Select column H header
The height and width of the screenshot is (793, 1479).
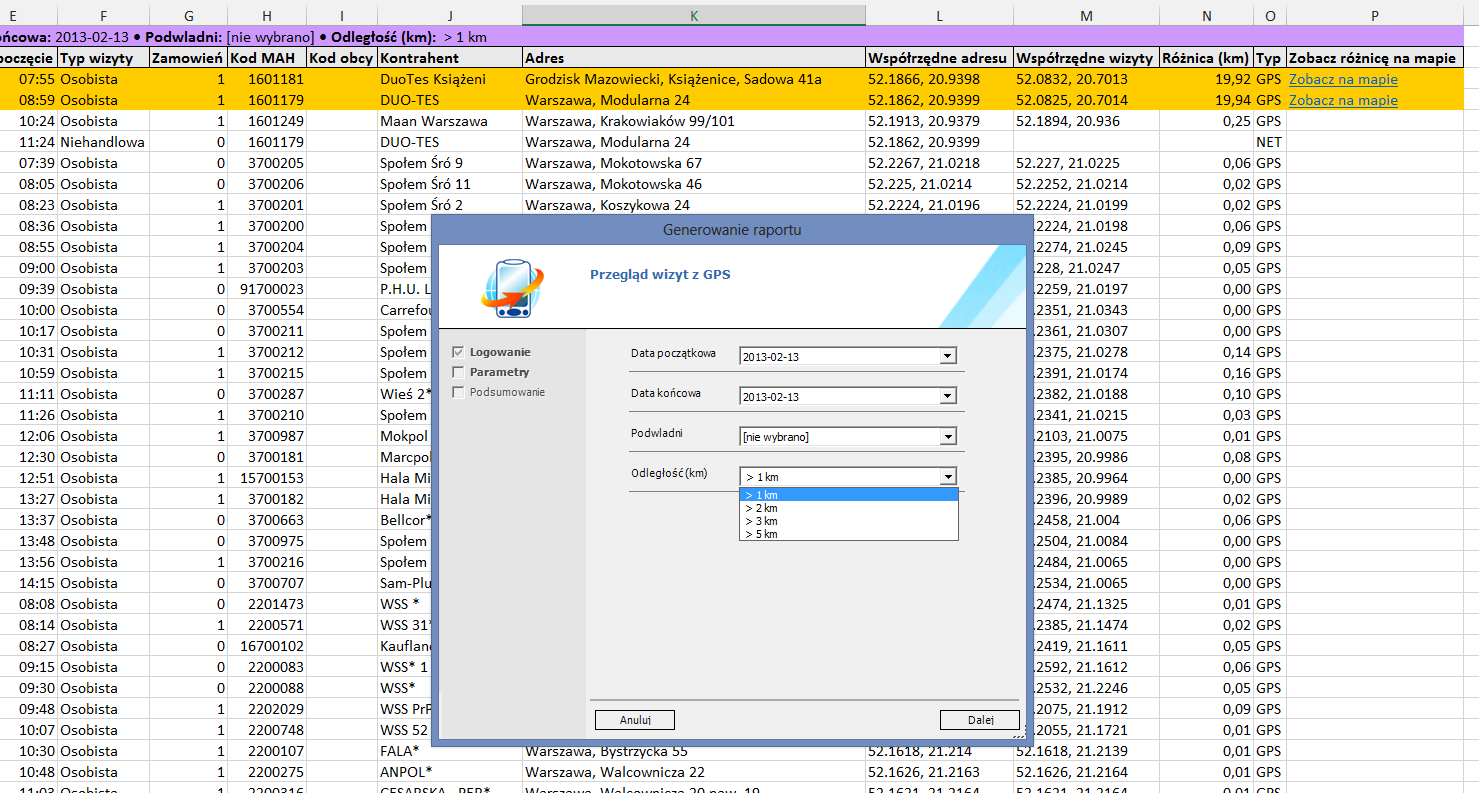[266, 16]
